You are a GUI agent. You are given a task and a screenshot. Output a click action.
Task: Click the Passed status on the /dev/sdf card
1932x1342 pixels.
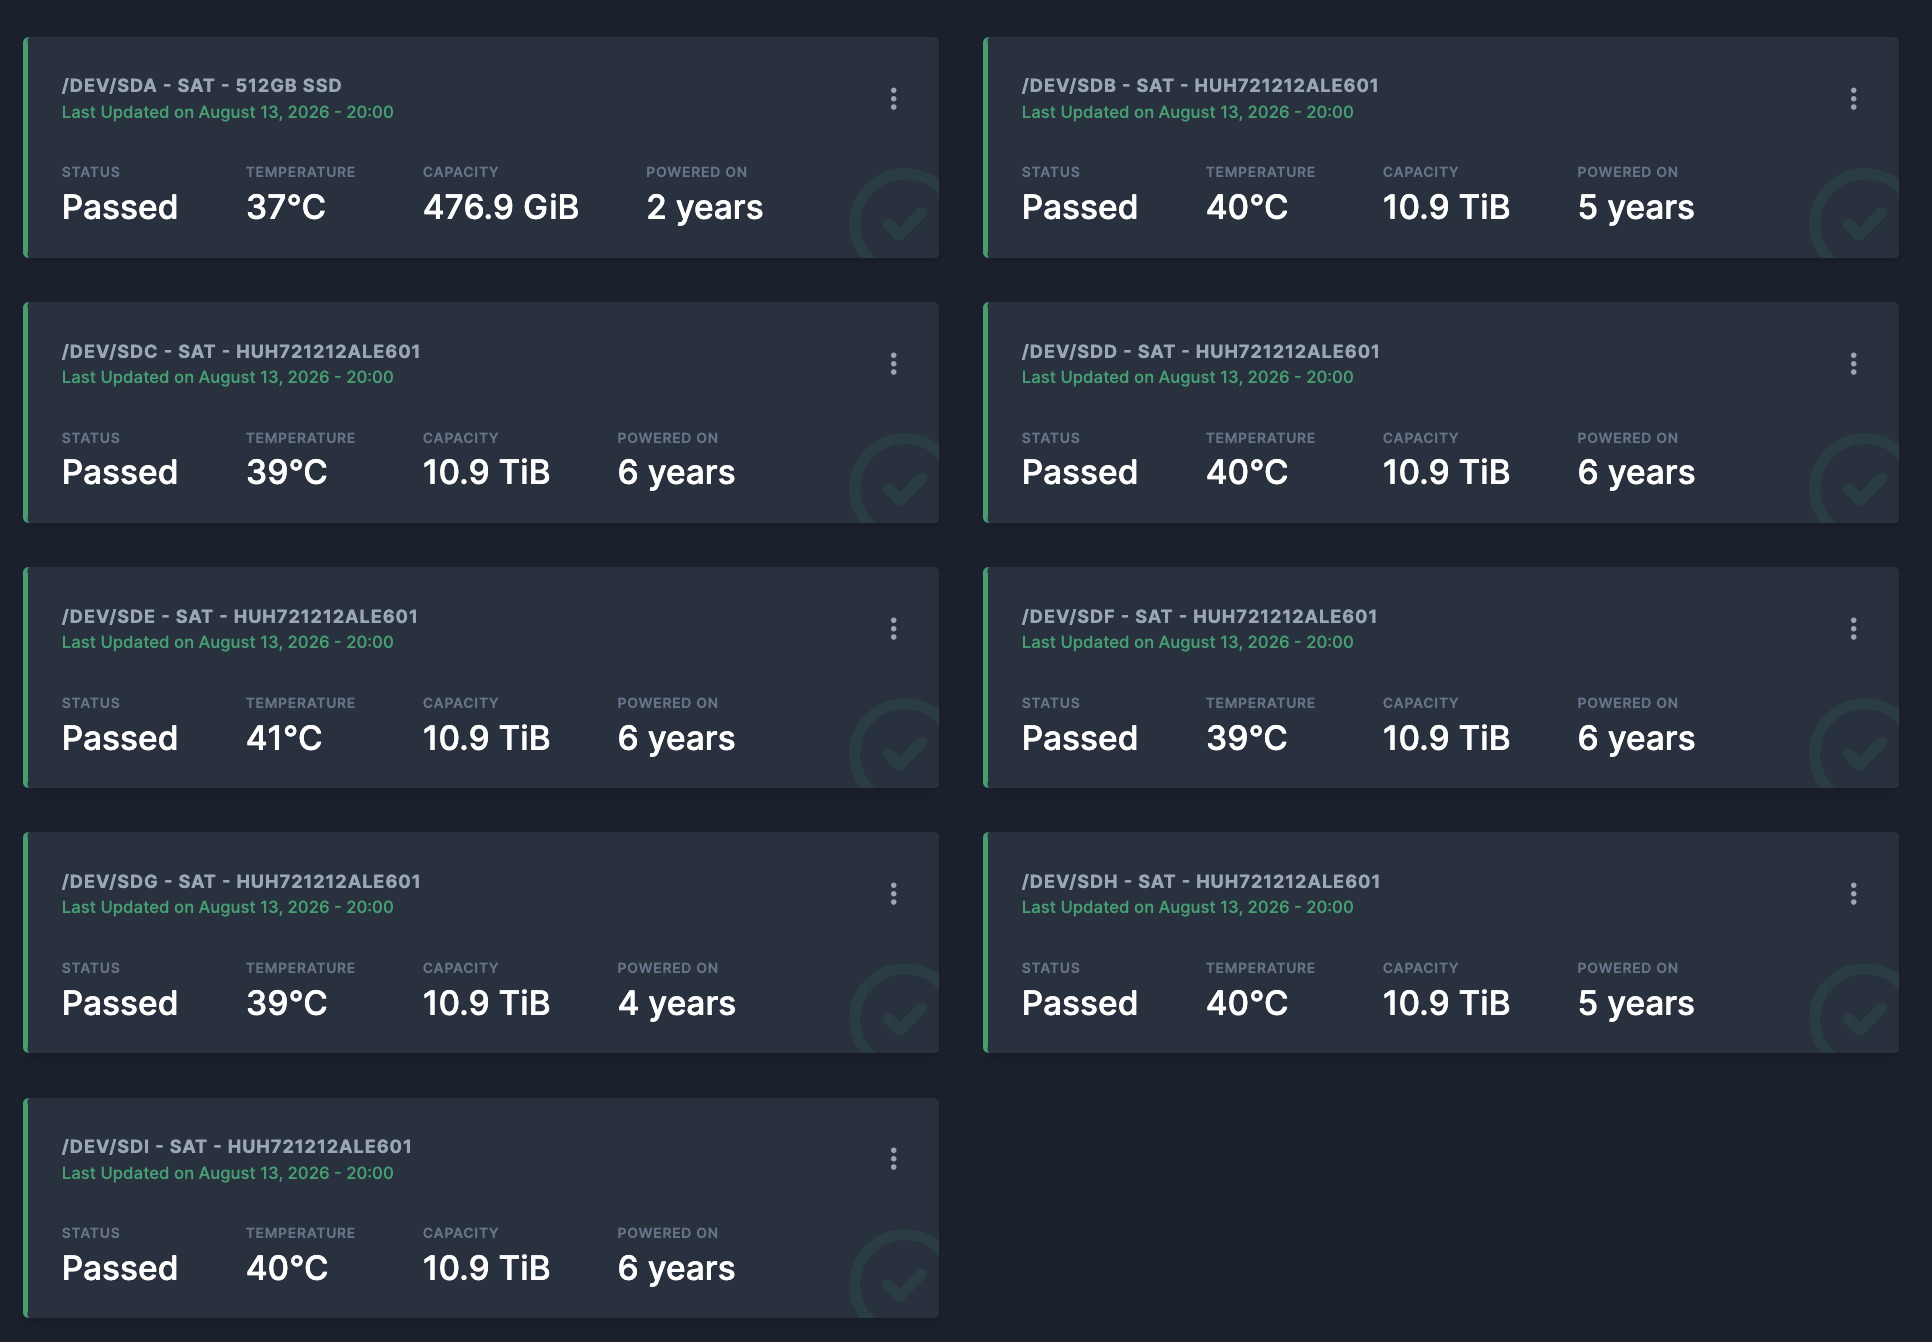coord(1080,738)
